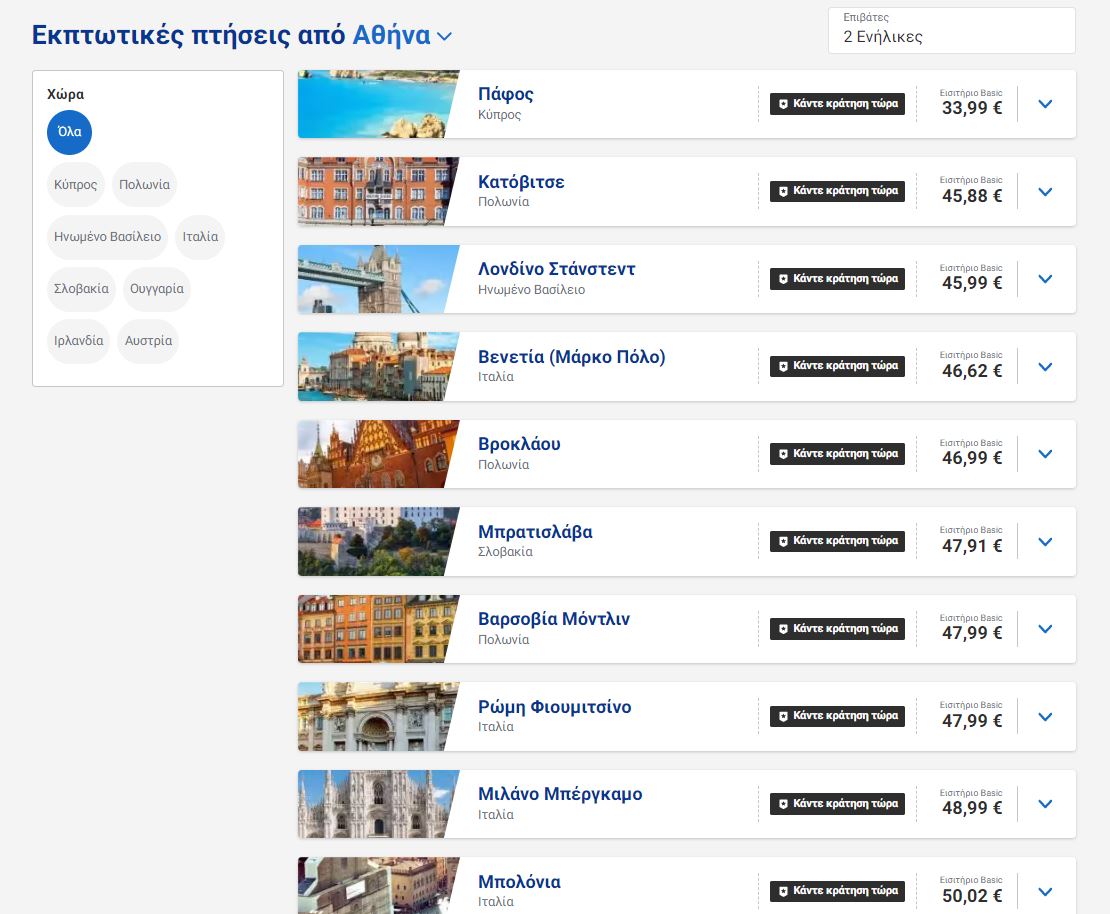Open the Βαρσοβία Μόντλιν destination link
1110x914 pixels.
(554, 619)
